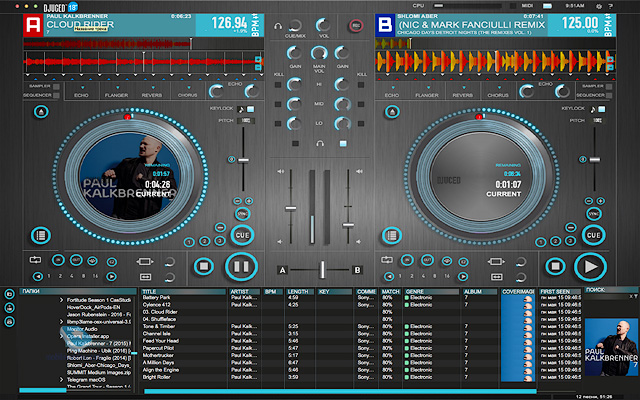Toggle the left LO kill switch
The image size is (640, 400).
(278, 124)
